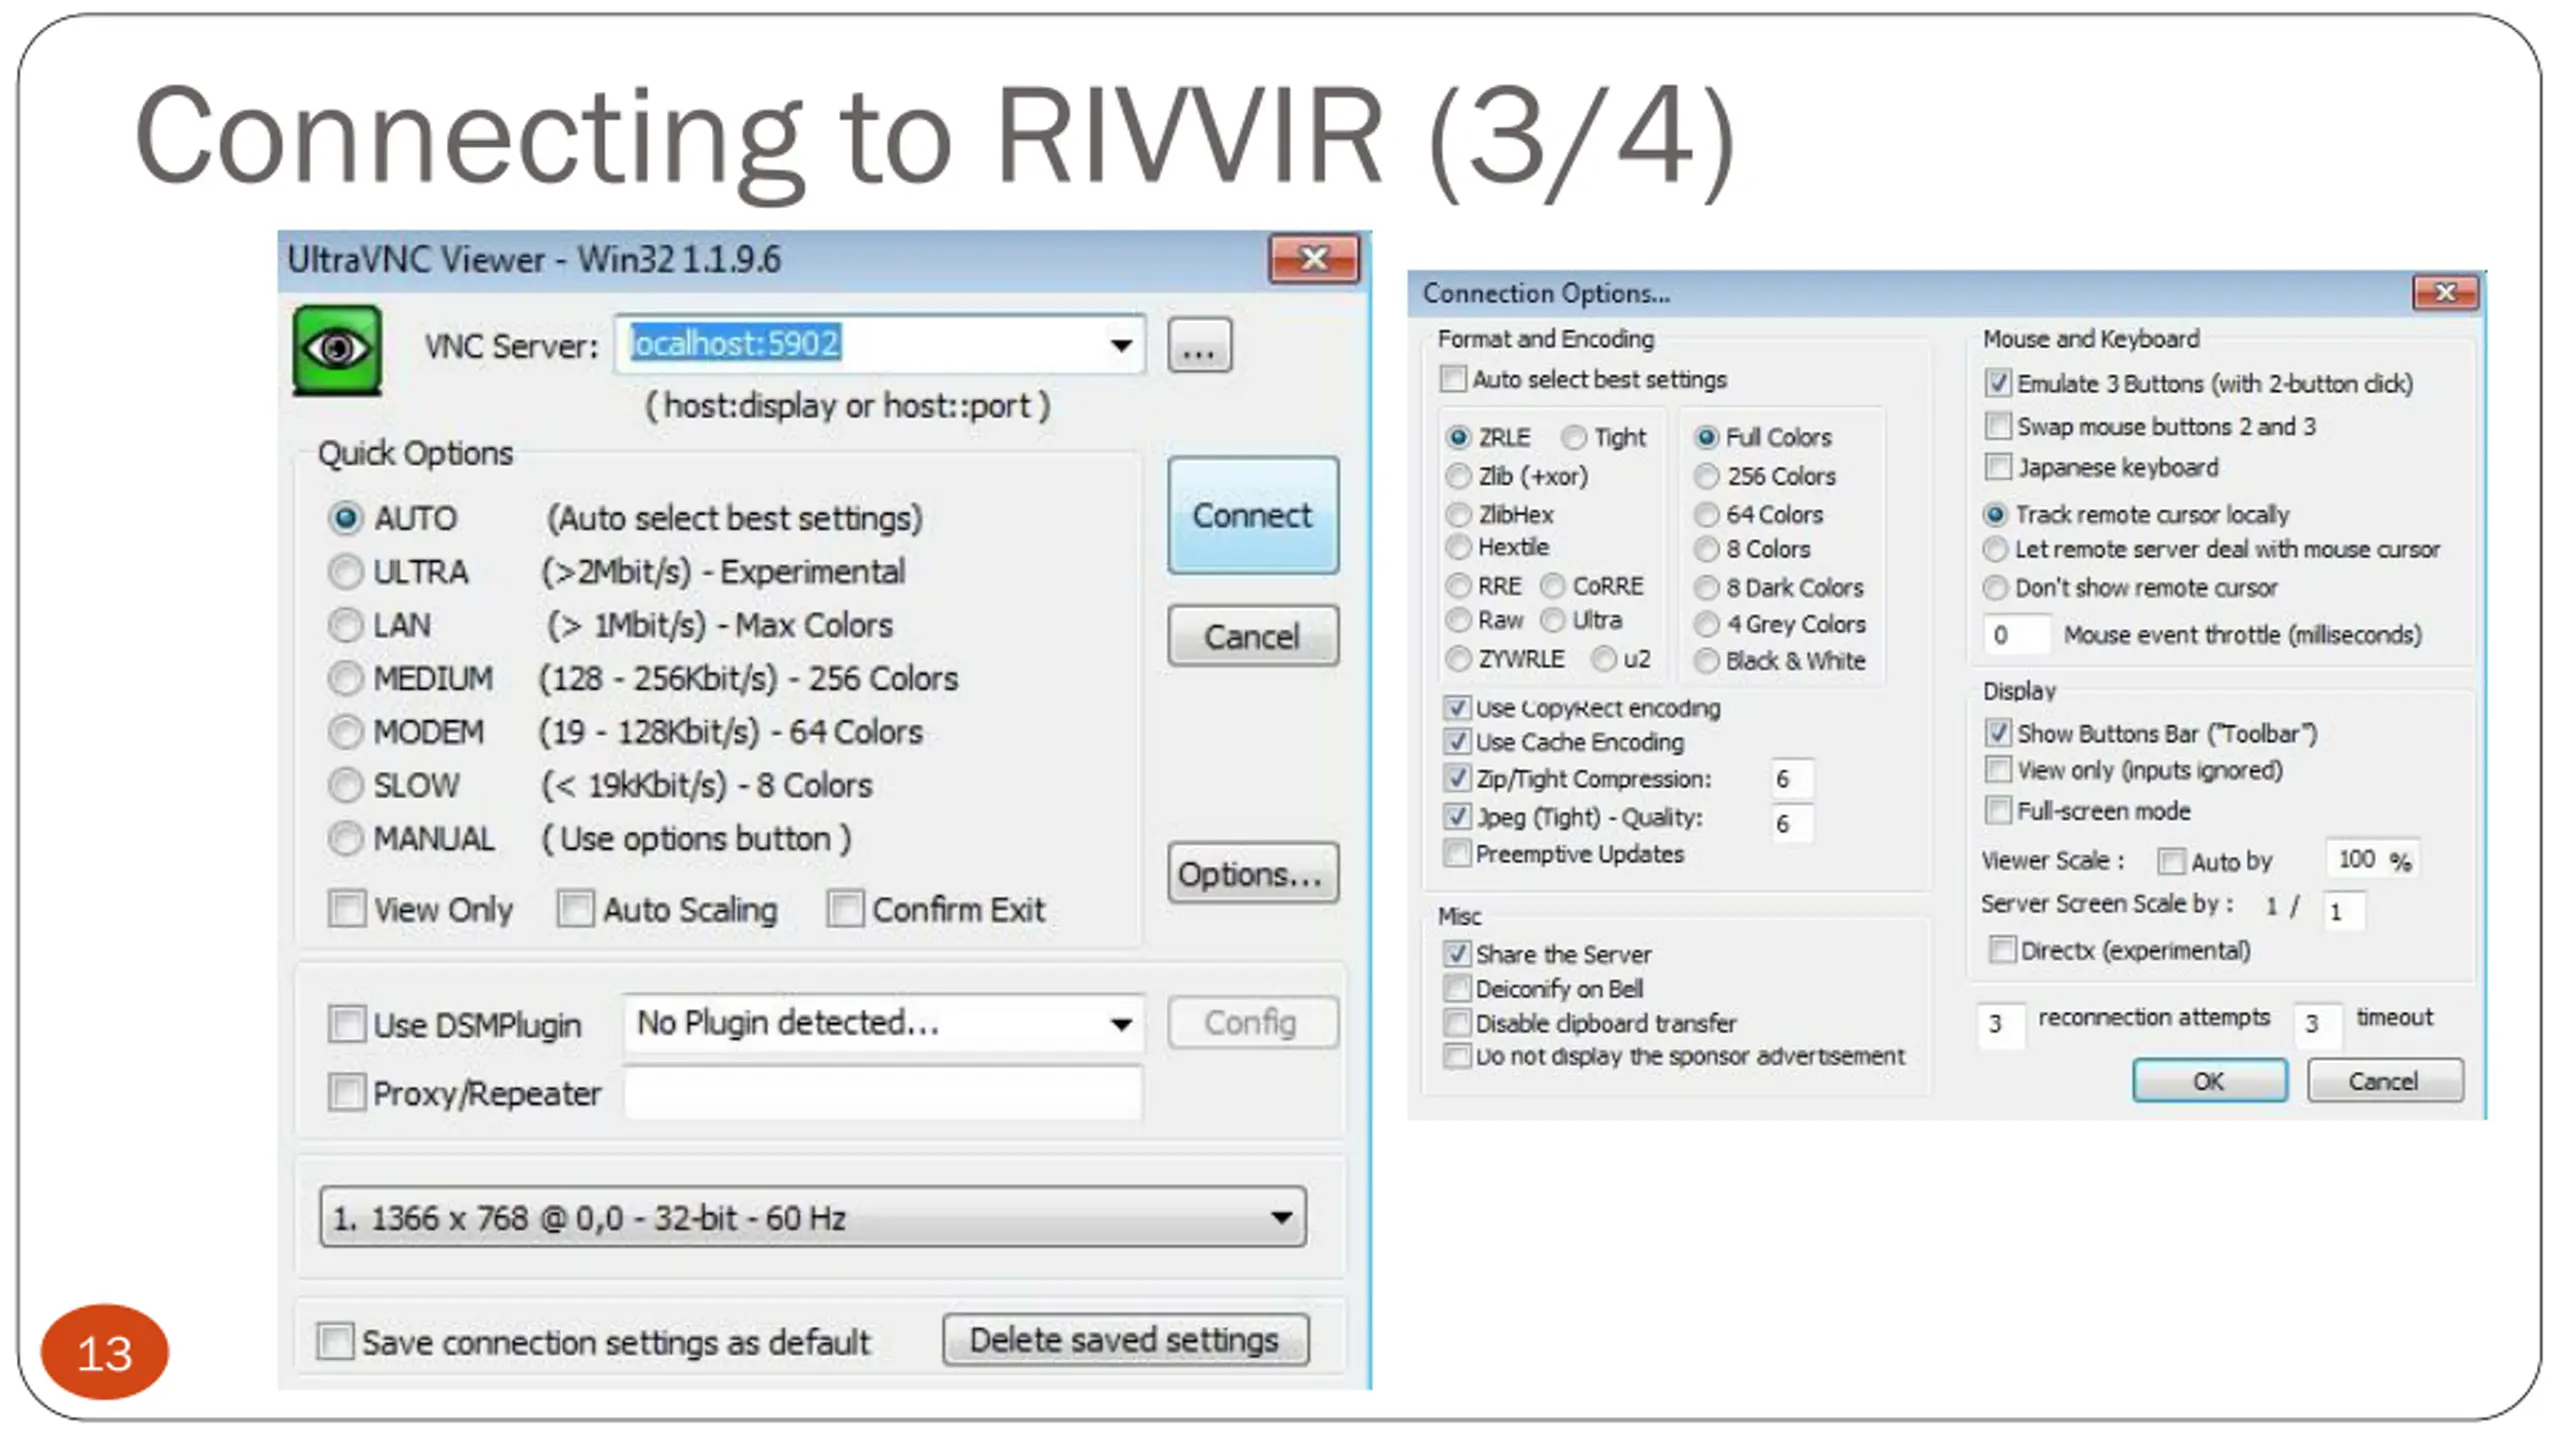This screenshot has width=2560, height=1440.
Task: Tick the Use DSMPlugin checkbox
Action: (347, 1024)
